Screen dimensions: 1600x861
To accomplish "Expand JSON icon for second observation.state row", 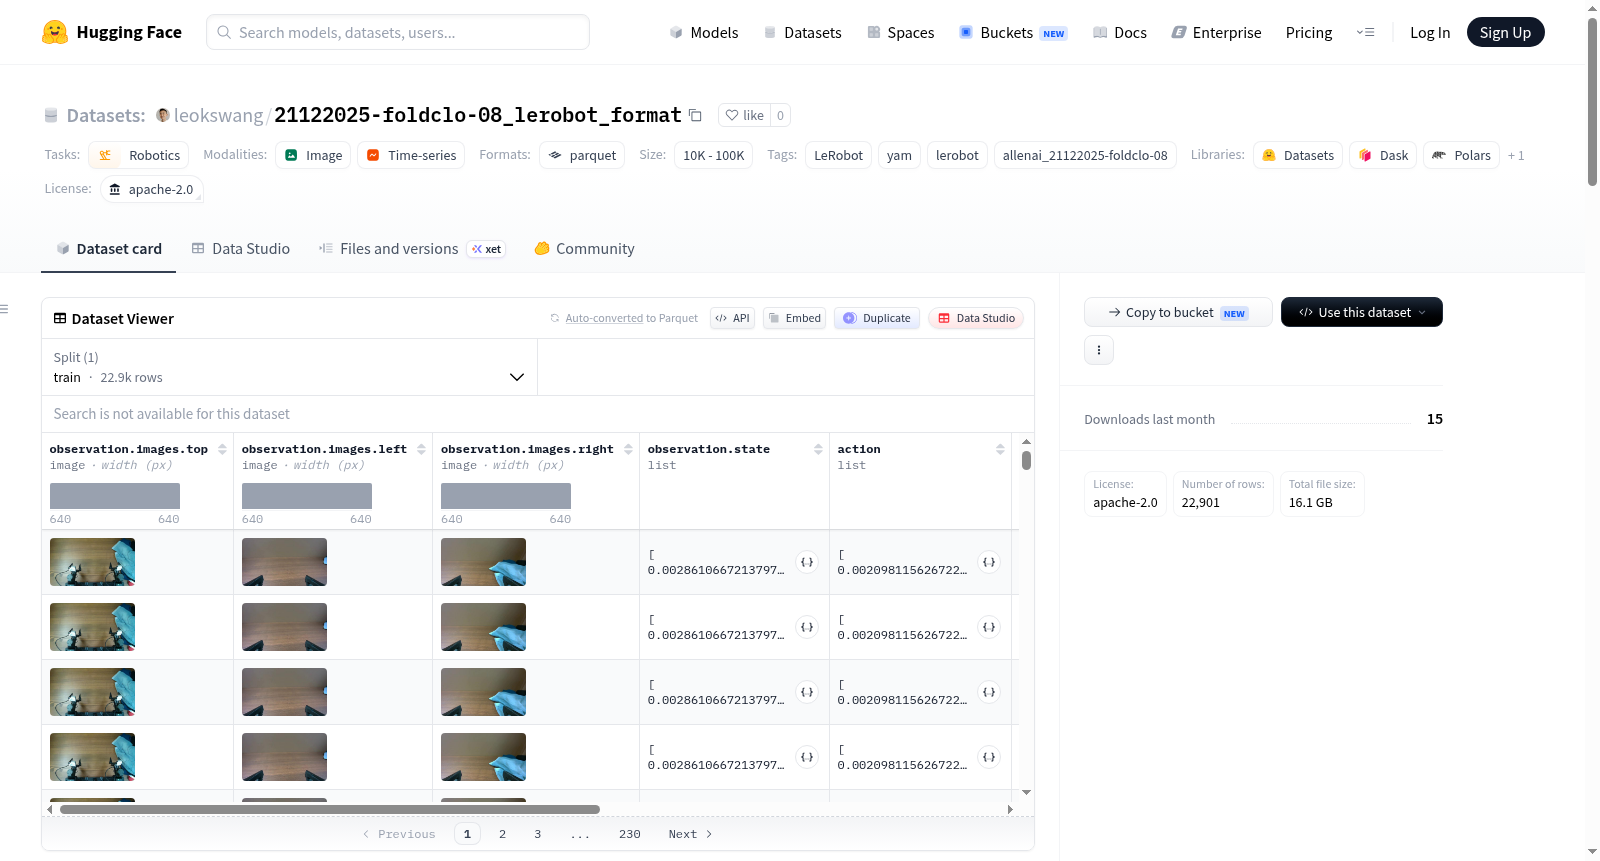I will click(807, 627).
